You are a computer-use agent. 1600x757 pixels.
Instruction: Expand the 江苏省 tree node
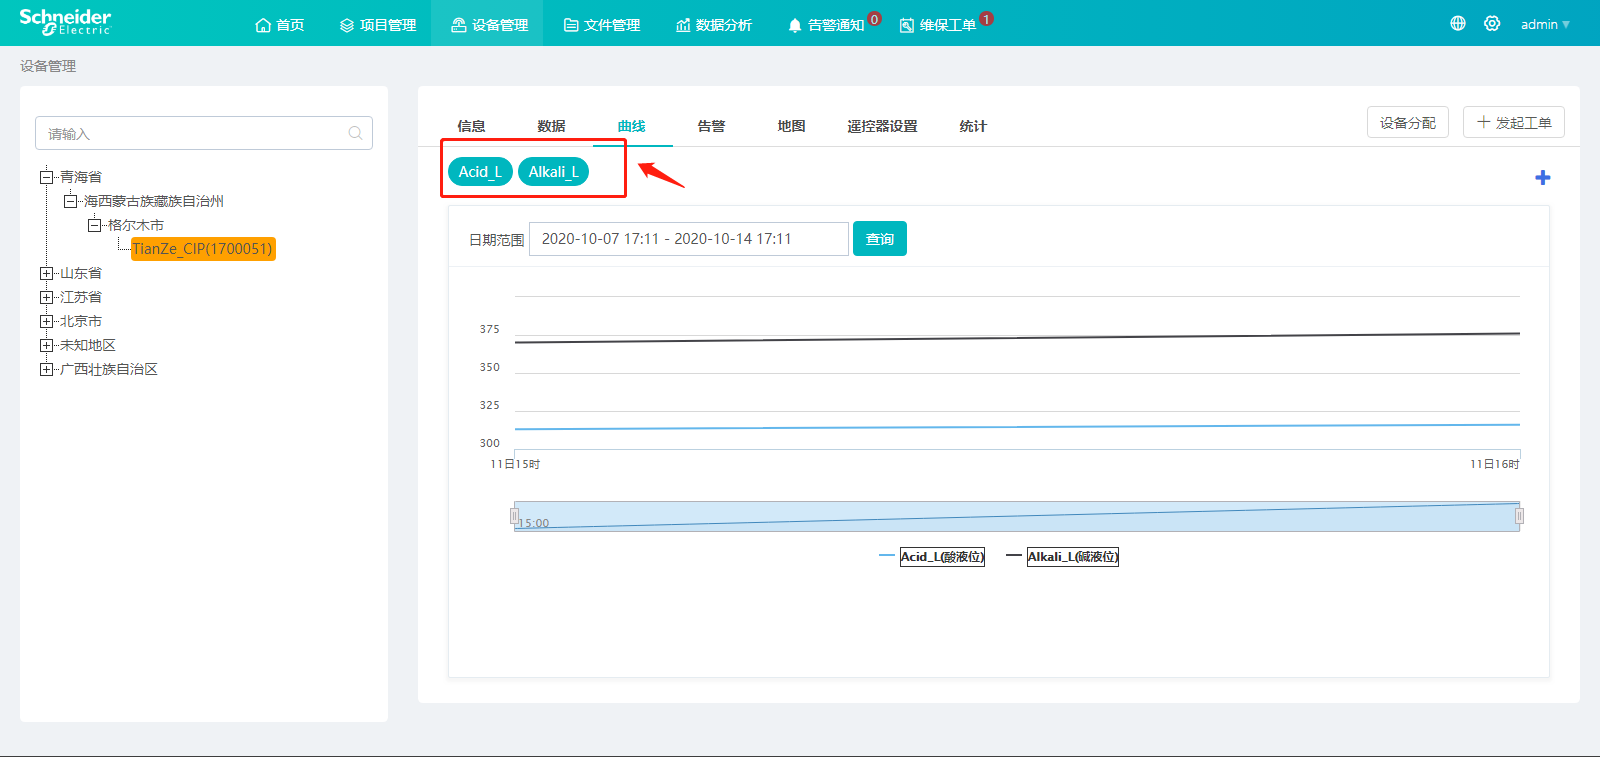(x=46, y=297)
